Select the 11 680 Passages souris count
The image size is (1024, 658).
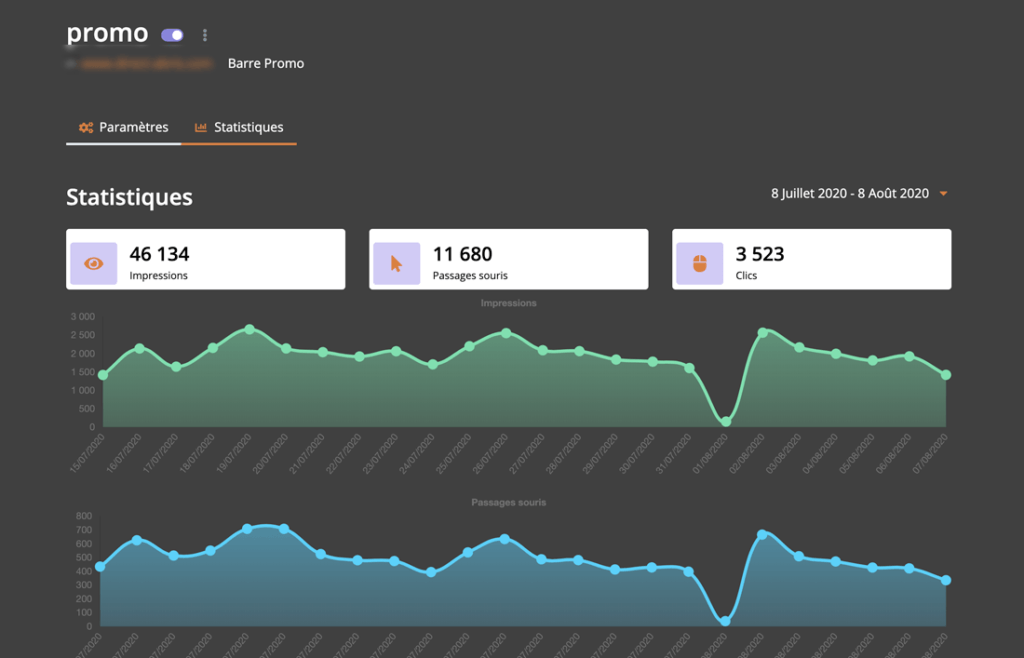(462, 254)
